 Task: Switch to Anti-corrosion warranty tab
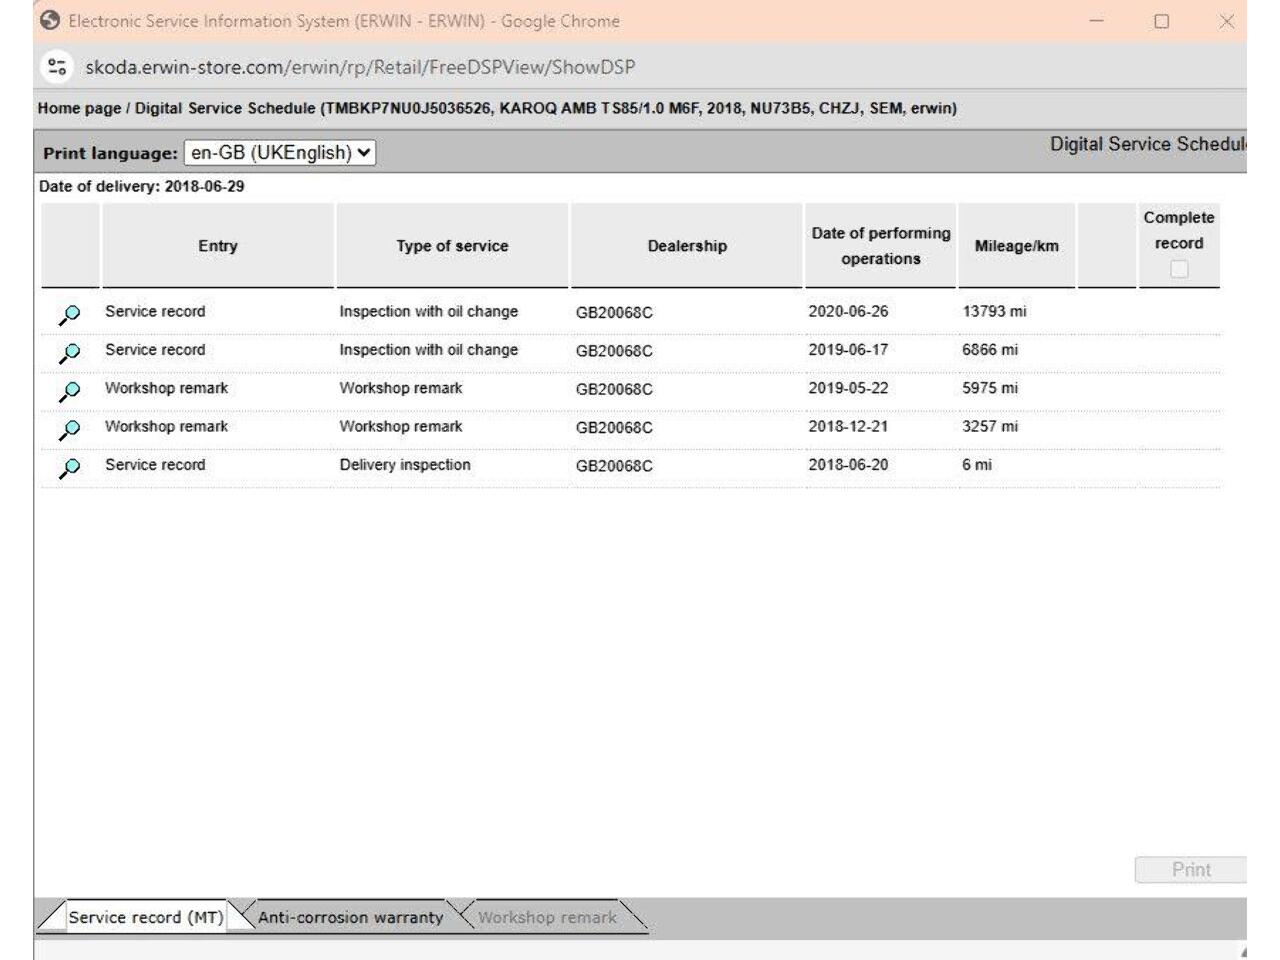[350, 917]
